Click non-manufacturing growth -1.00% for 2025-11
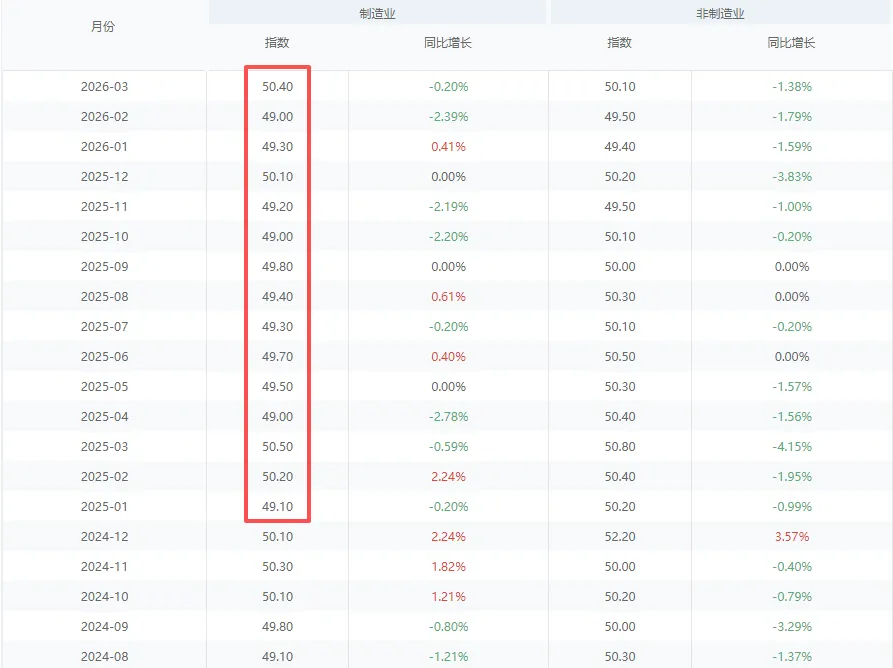The height and width of the screenshot is (668, 893). [x=792, y=207]
